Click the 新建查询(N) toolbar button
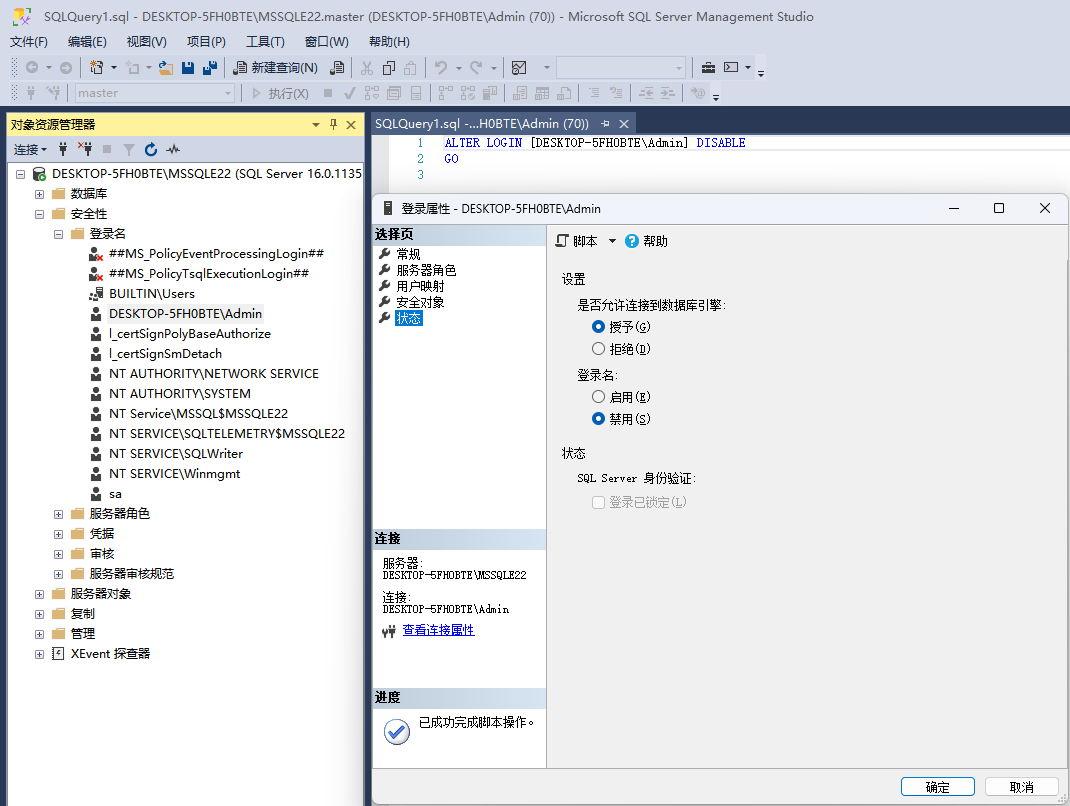The height and width of the screenshot is (806, 1070). pos(276,68)
